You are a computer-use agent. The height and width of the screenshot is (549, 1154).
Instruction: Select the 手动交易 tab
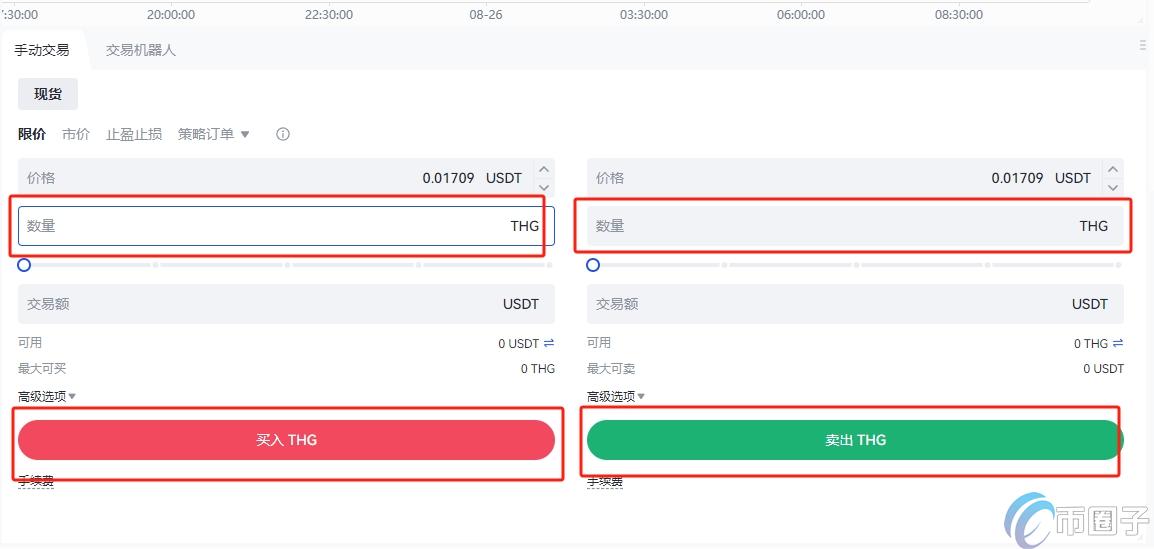click(42, 50)
